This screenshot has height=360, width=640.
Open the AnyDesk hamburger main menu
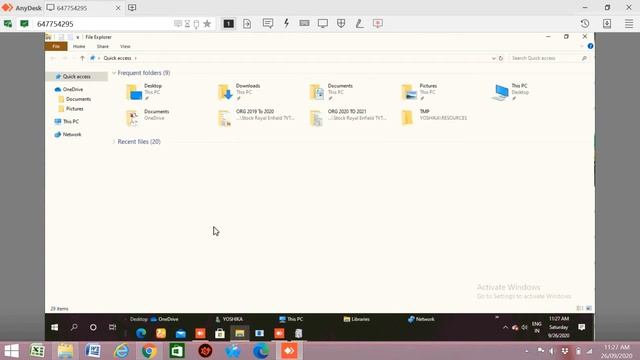click(x=629, y=24)
